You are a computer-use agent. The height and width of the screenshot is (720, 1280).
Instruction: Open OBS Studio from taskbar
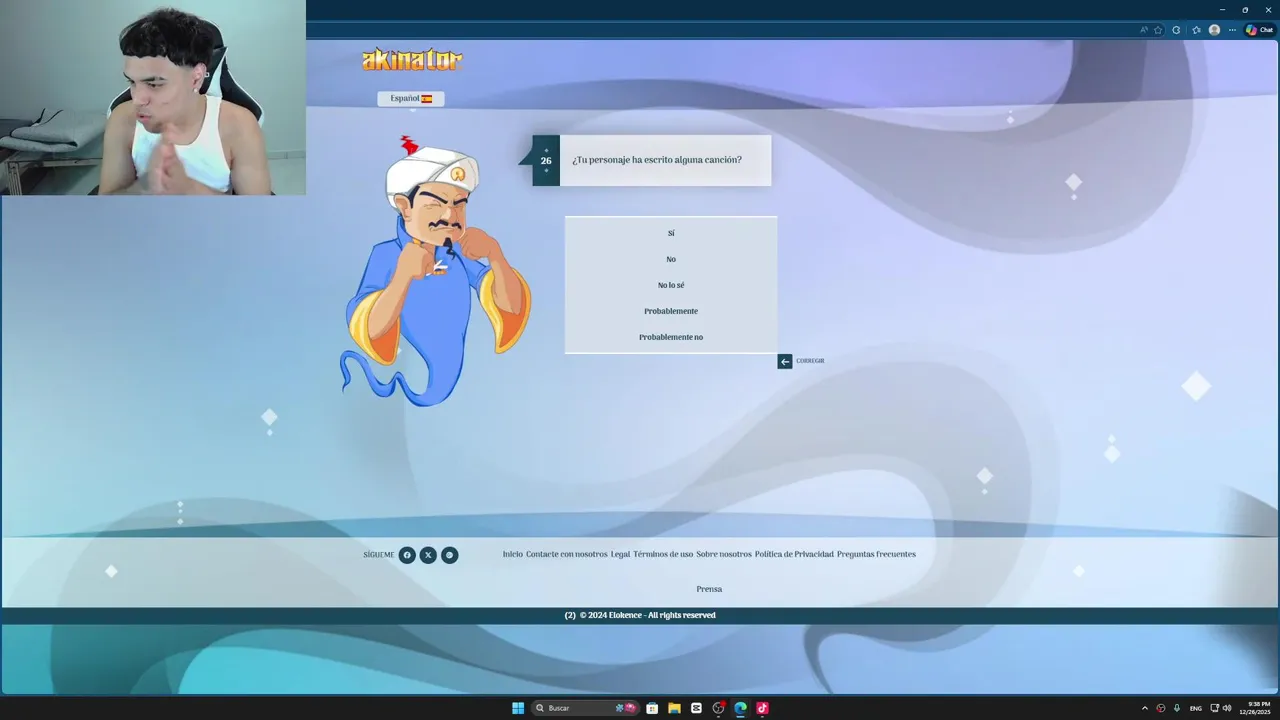(718, 708)
